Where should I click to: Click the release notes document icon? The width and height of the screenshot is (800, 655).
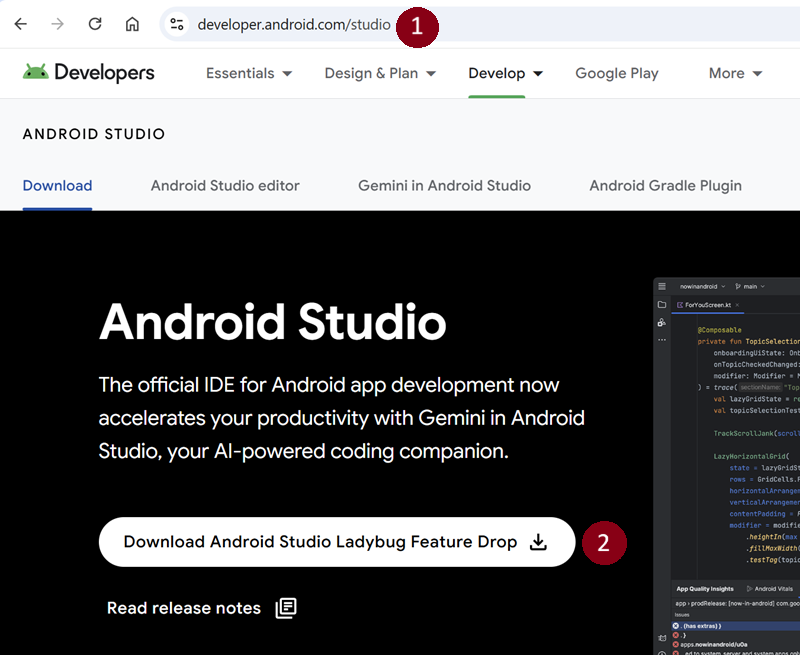click(286, 608)
